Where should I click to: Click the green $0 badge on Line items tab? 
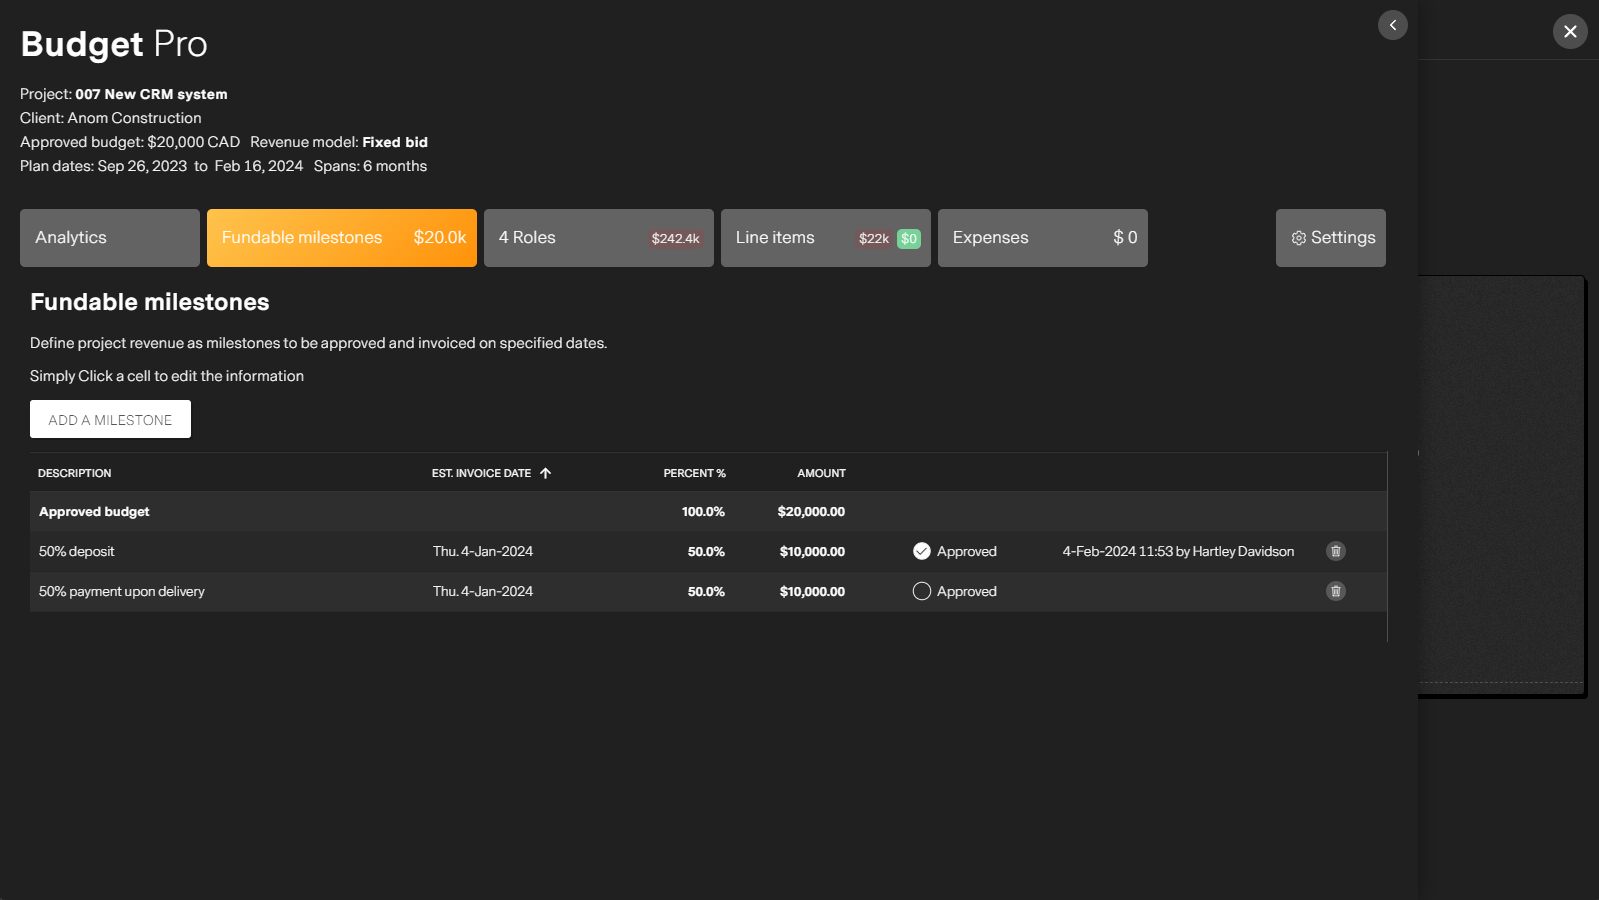click(908, 238)
